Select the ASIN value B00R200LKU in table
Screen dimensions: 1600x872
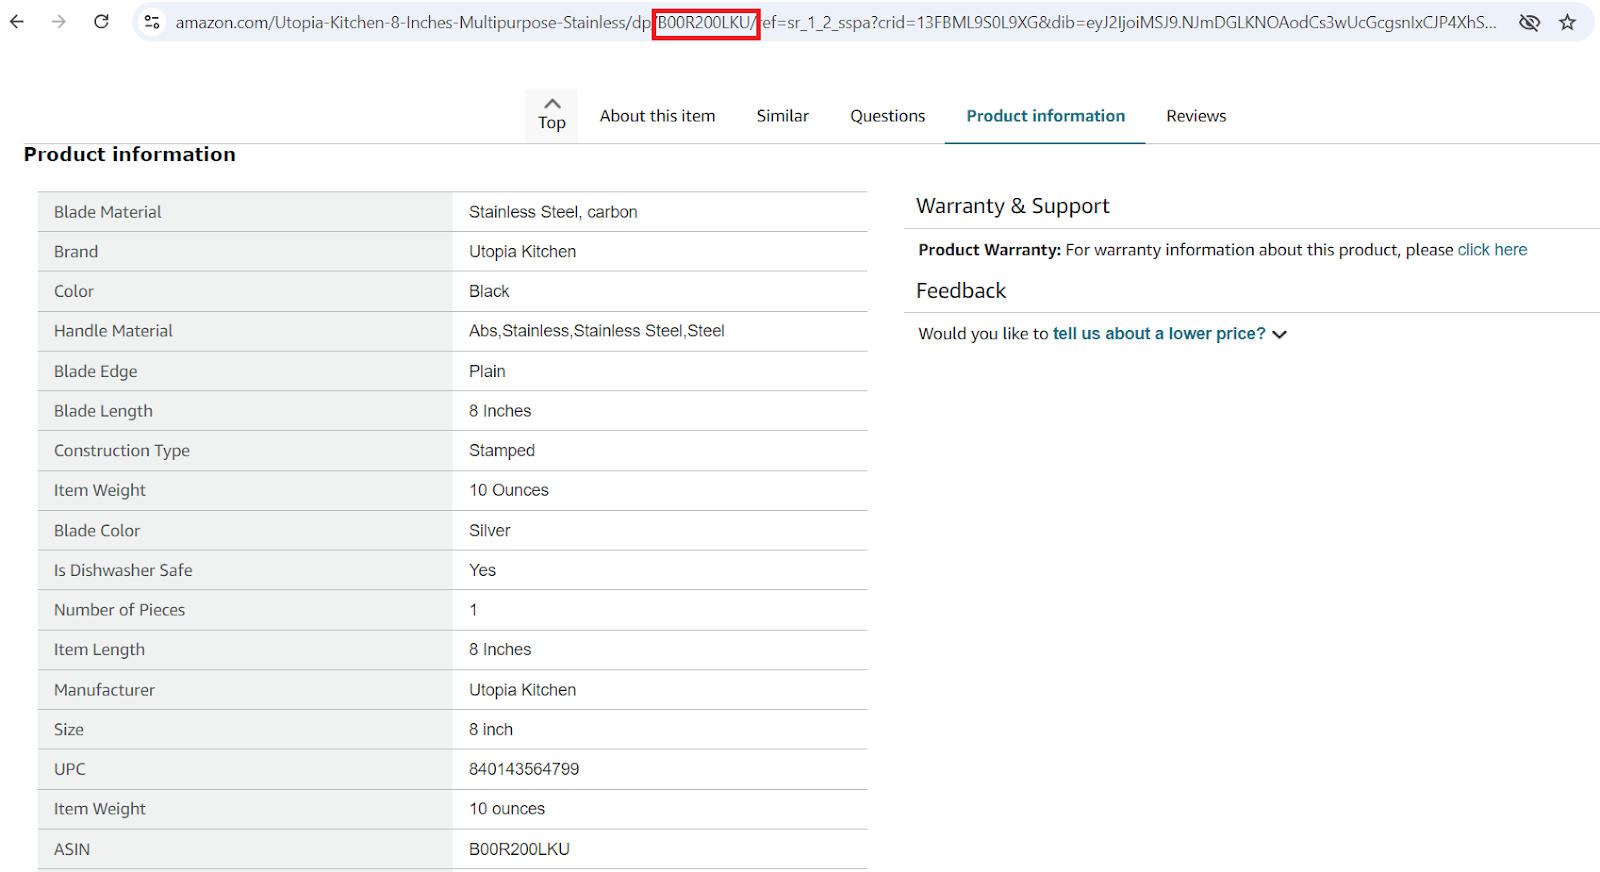click(519, 849)
